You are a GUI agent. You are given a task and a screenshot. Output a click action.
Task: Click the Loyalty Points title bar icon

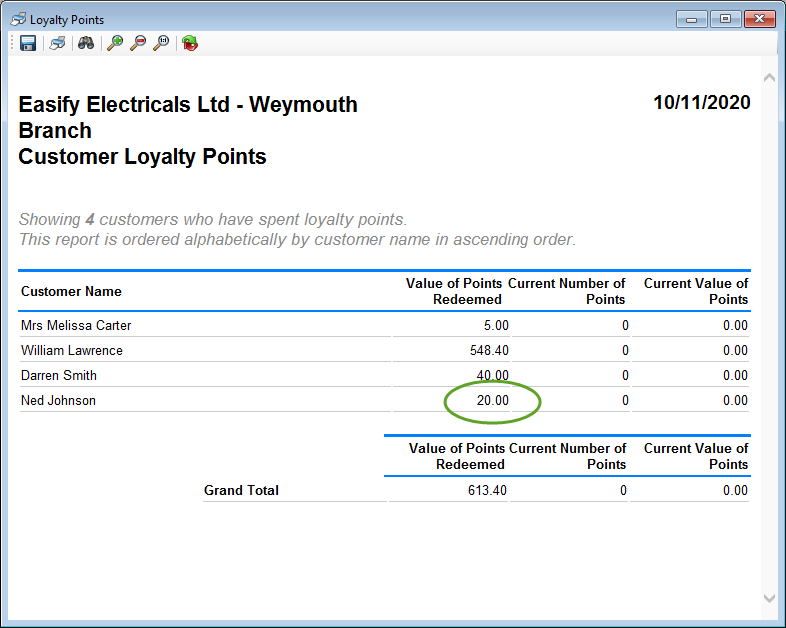[x=18, y=19]
